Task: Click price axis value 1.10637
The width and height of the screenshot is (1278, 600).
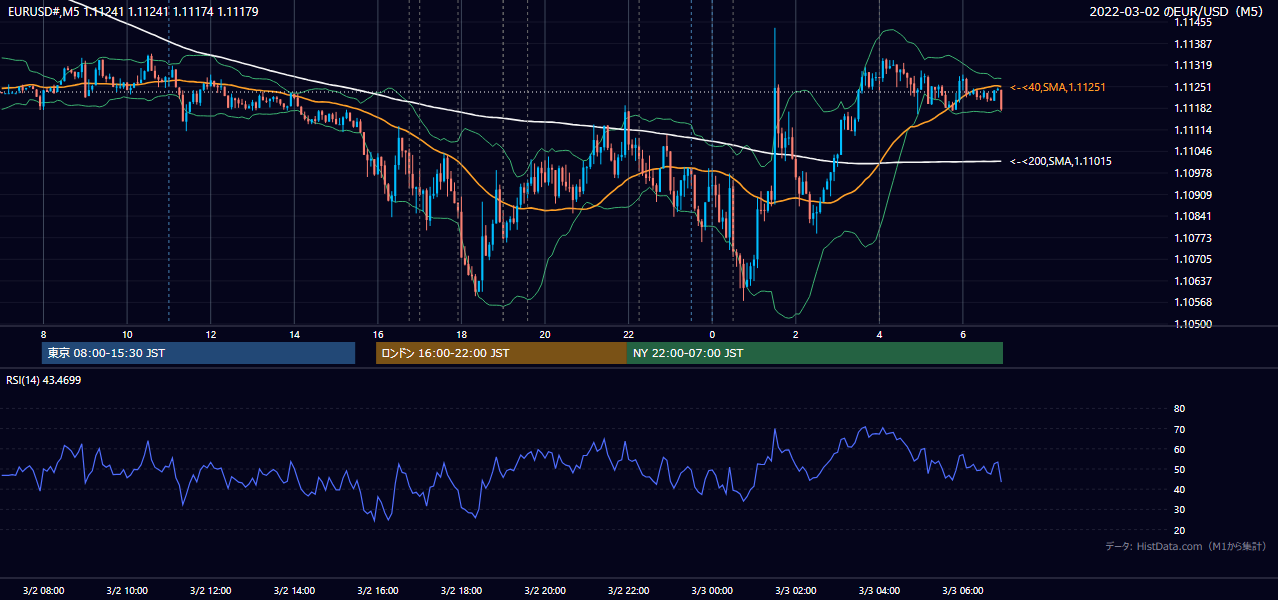Action: 1193,281
